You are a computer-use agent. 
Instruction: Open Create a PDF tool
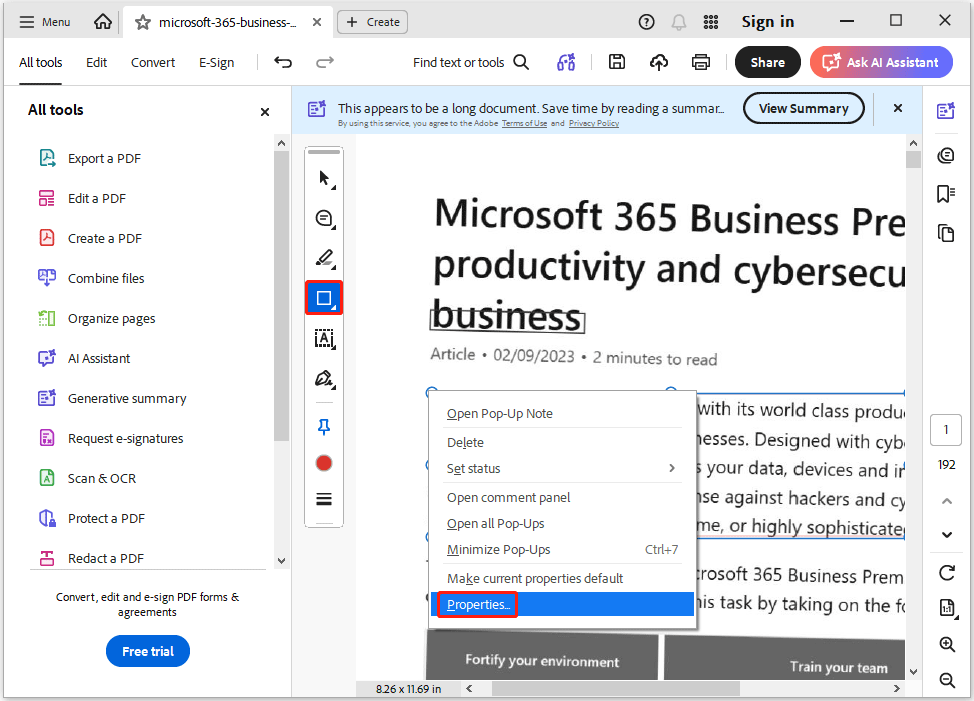(x=90, y=238)
